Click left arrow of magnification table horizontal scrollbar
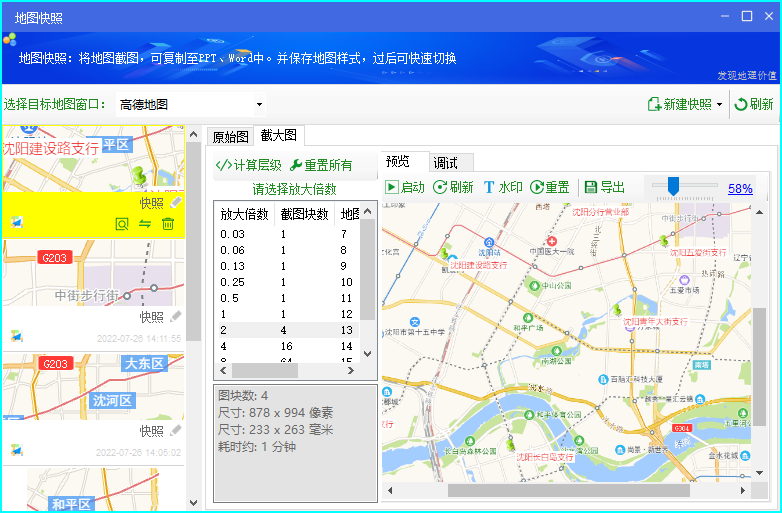The image size is (782, 513). (223, 370)
